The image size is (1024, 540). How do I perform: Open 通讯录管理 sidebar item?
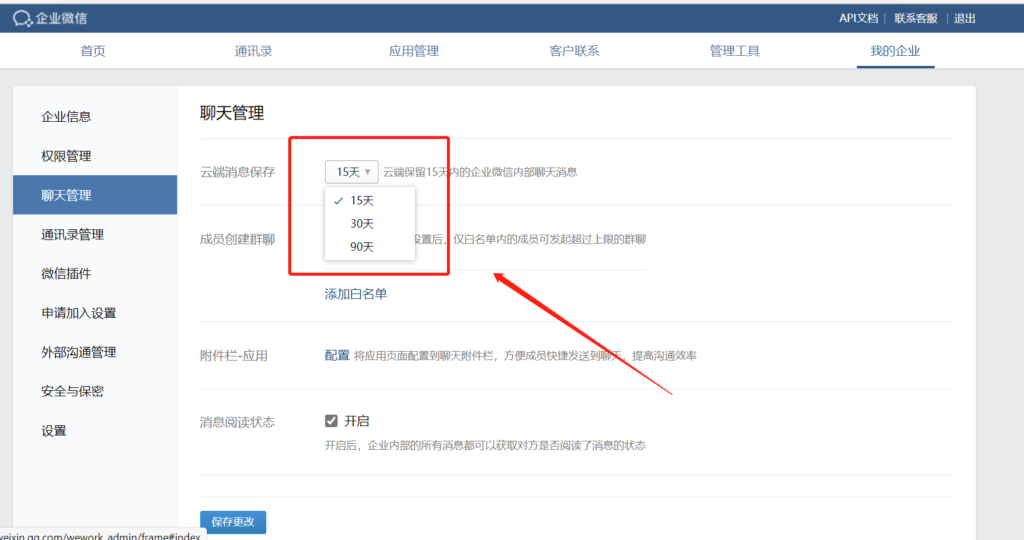tap(72, 235)
